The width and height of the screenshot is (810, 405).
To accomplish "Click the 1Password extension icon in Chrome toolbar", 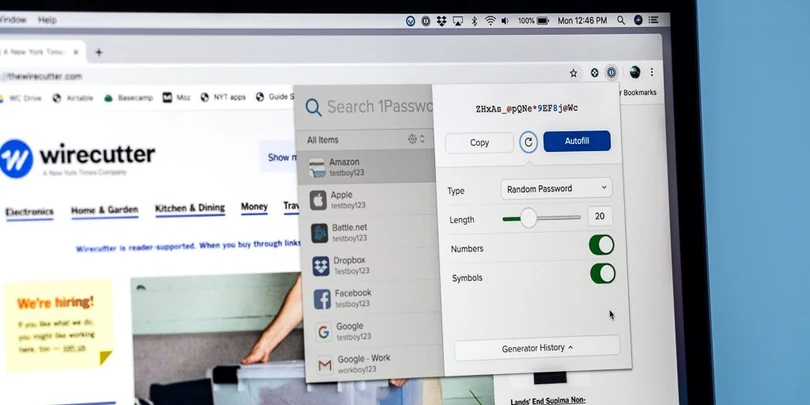I will [611, 72].
